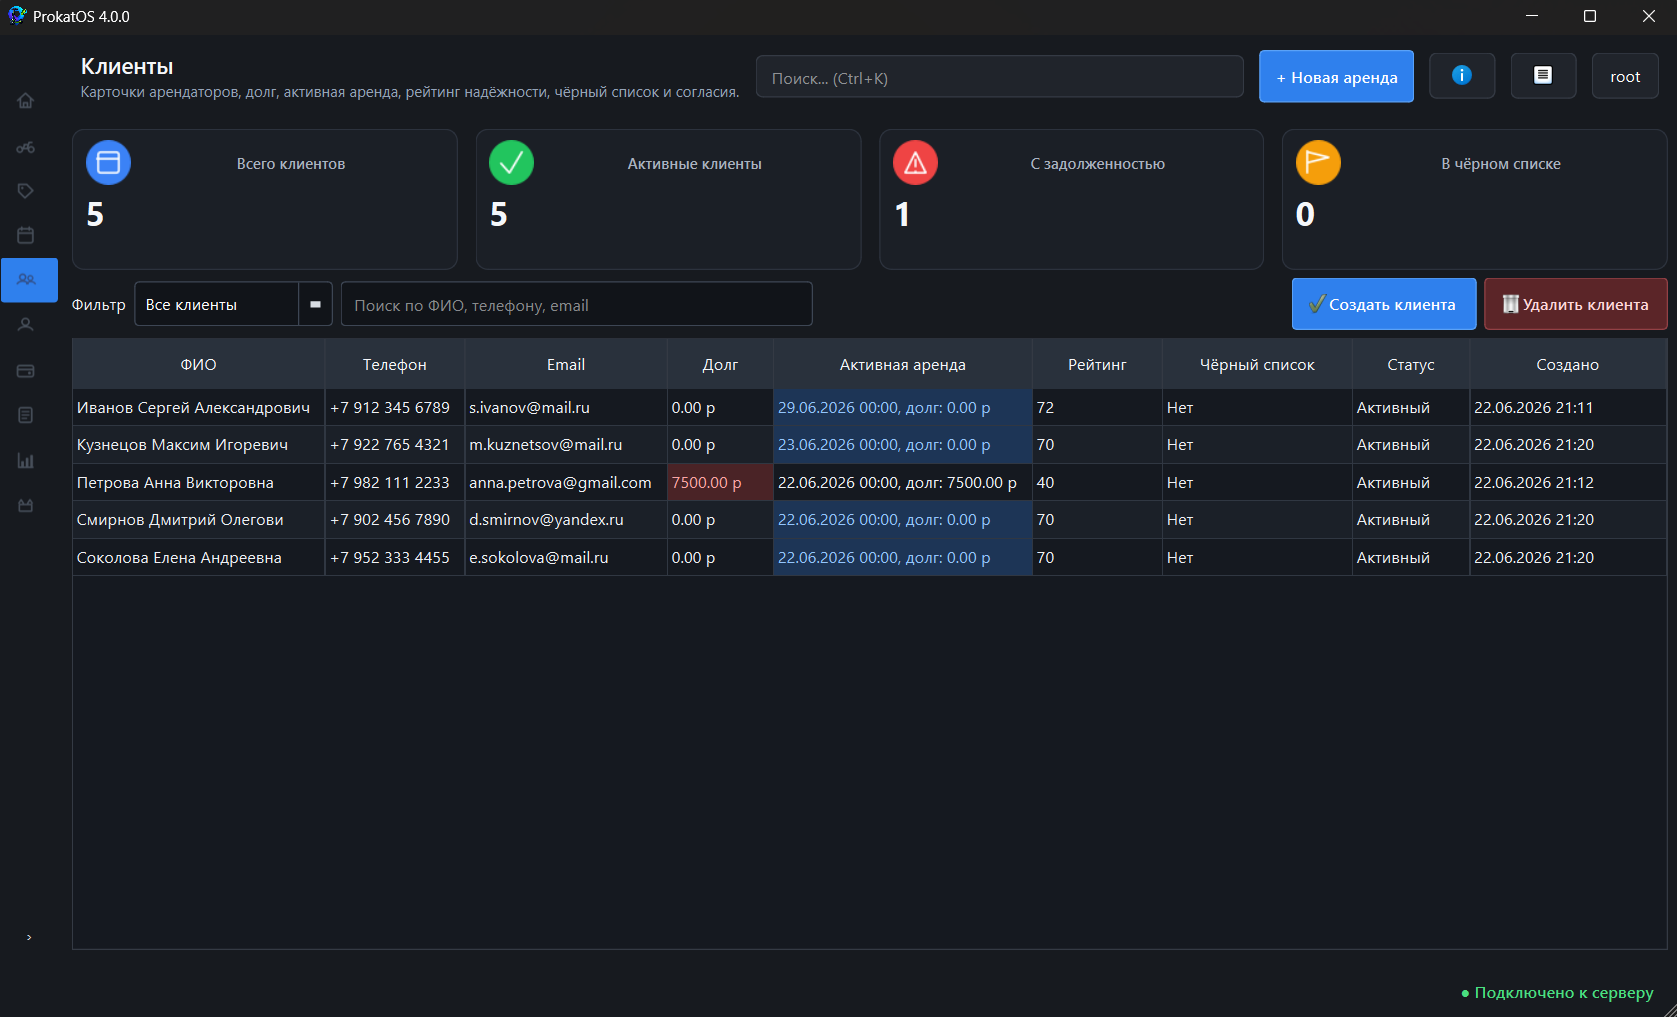Click the orange flag В чёрном списке icon
Screen dimensions: 1677x1017
pos(1318,162)
